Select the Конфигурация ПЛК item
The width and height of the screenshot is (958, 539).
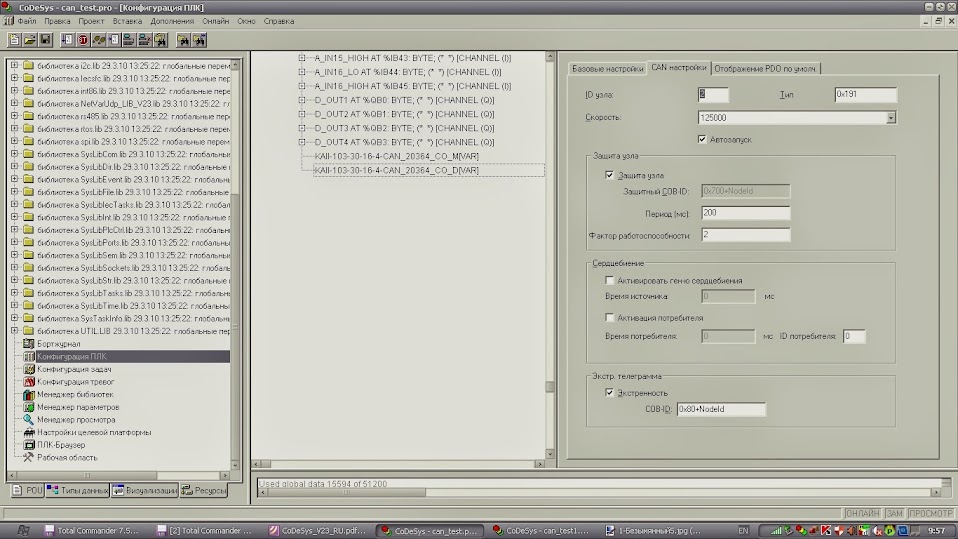[x=71, y=356]
